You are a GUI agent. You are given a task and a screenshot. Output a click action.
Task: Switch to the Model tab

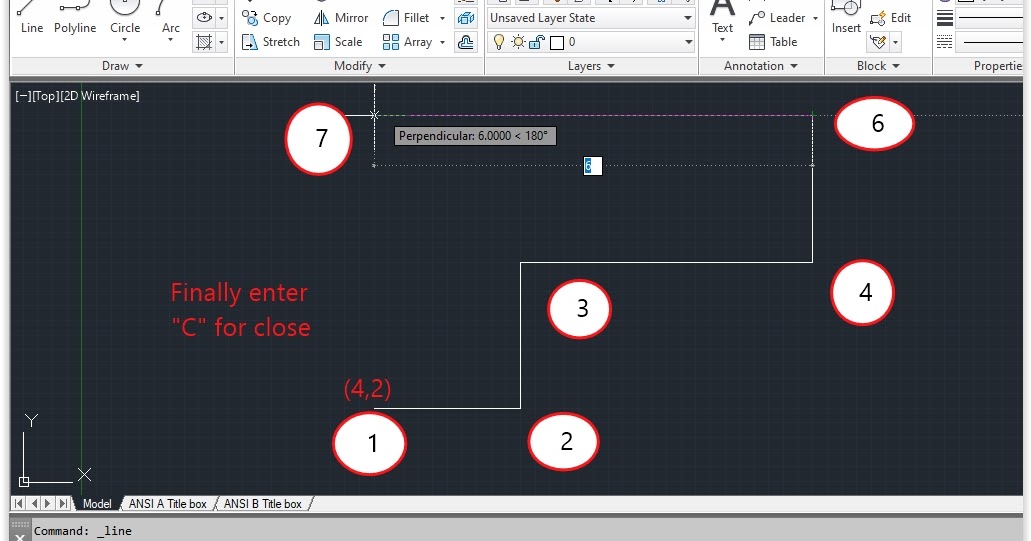(x=97, y=504)
